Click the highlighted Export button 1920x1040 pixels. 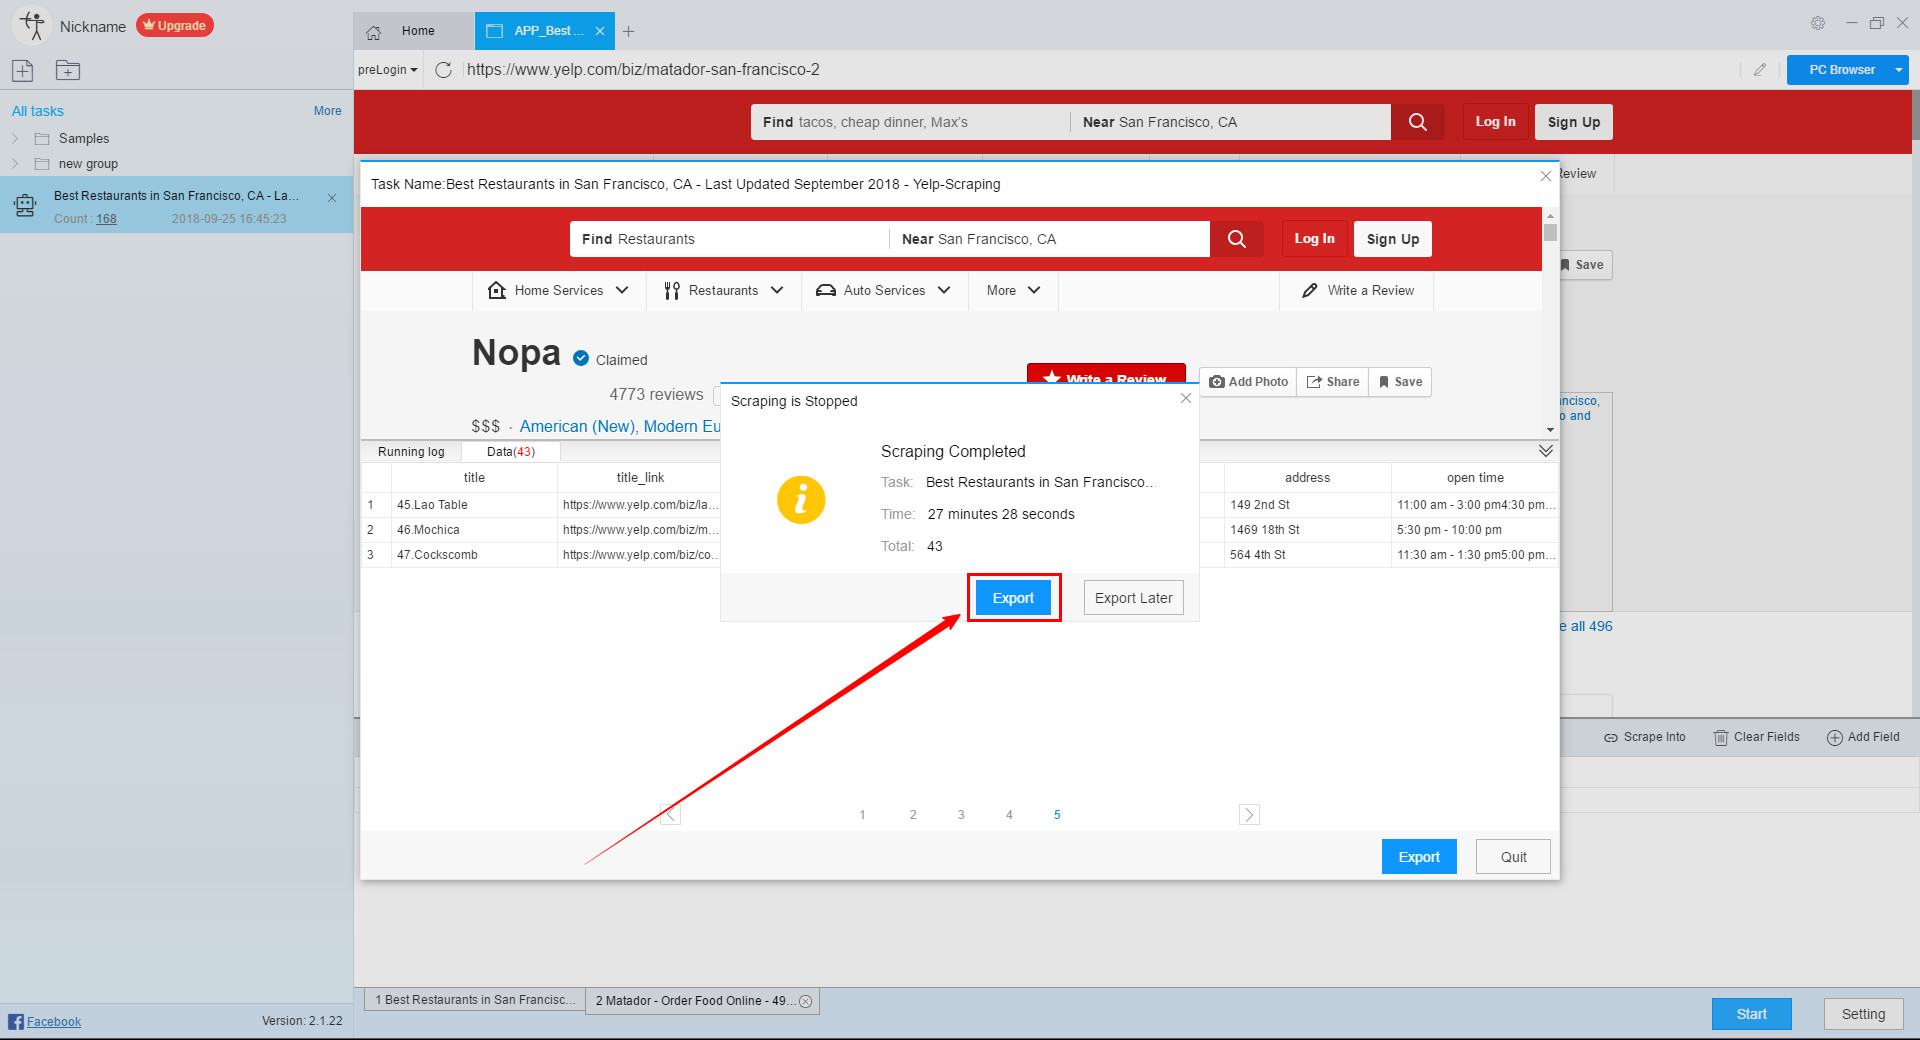(x=1013, y=597)
